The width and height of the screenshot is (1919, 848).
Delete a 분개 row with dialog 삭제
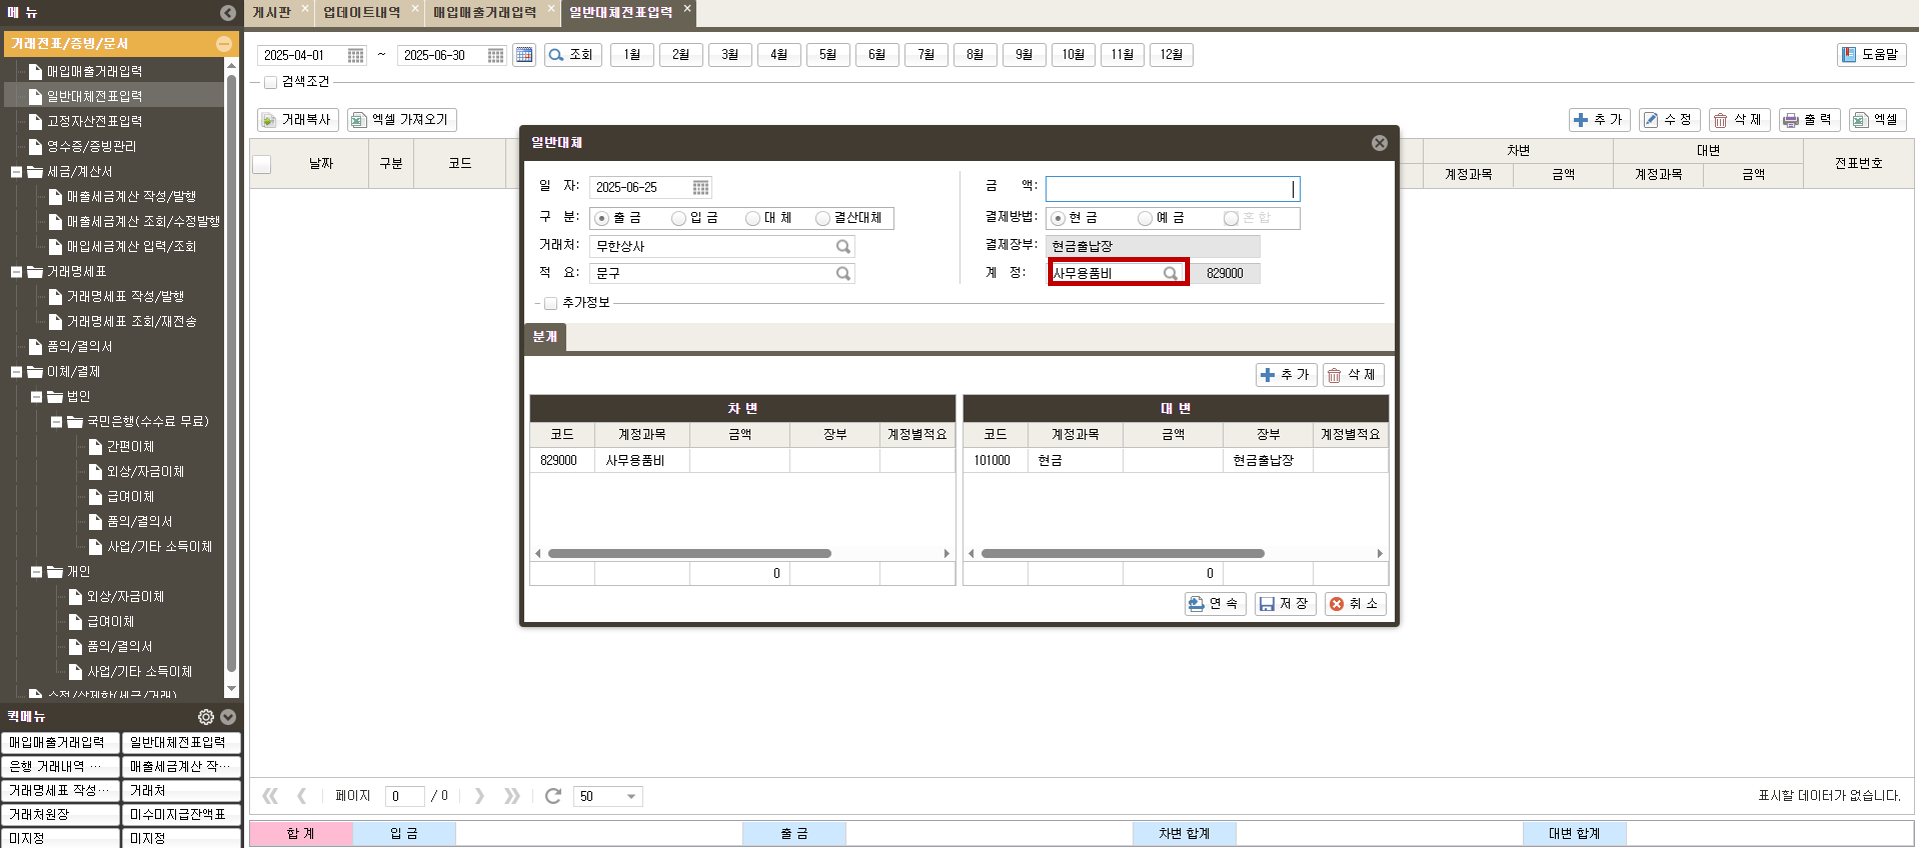1353,375
